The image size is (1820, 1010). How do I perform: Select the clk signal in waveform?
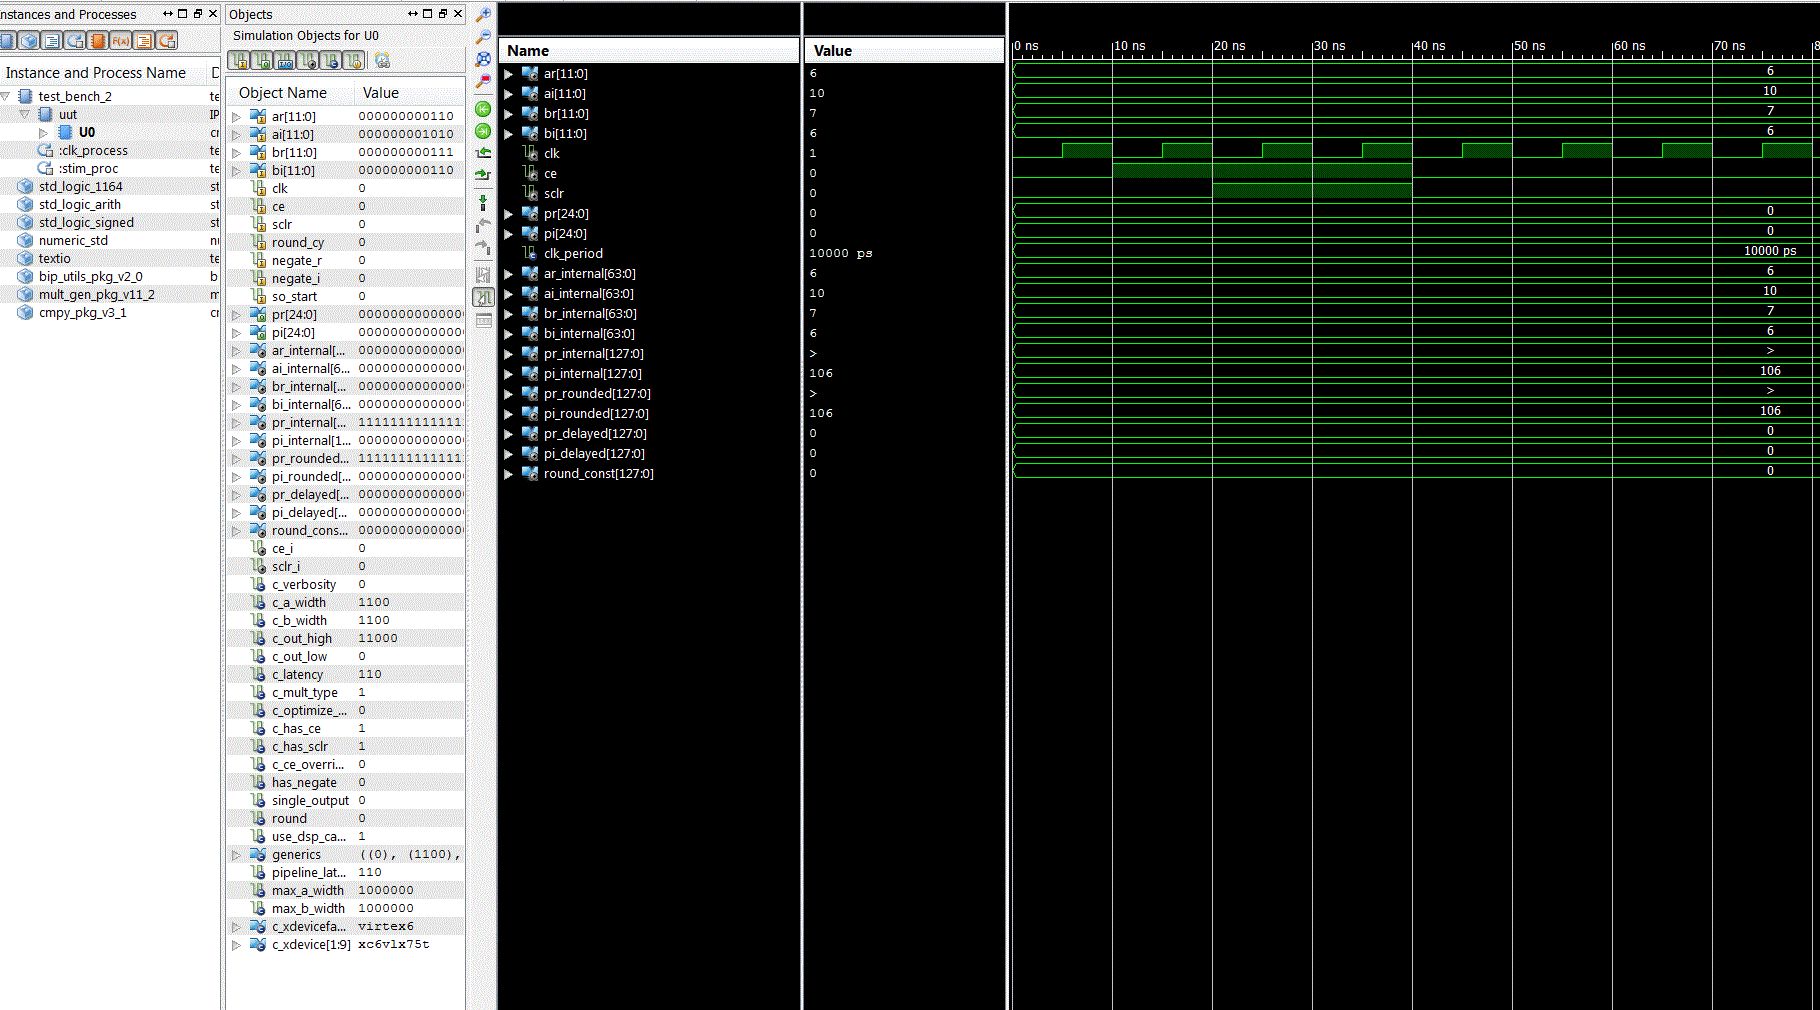pyautogui.click(x=552, y=154)
